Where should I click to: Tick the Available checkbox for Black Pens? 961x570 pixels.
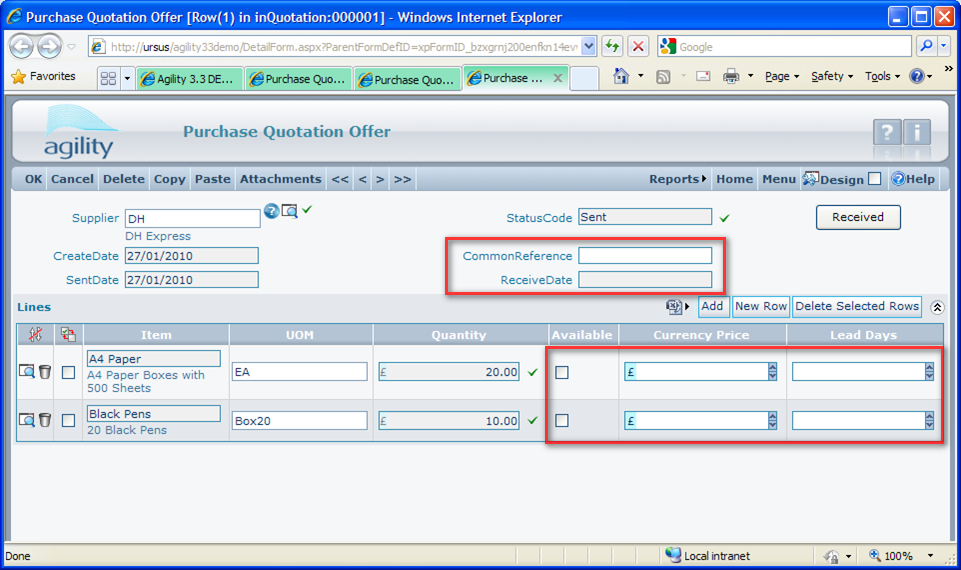click(562, 421)
